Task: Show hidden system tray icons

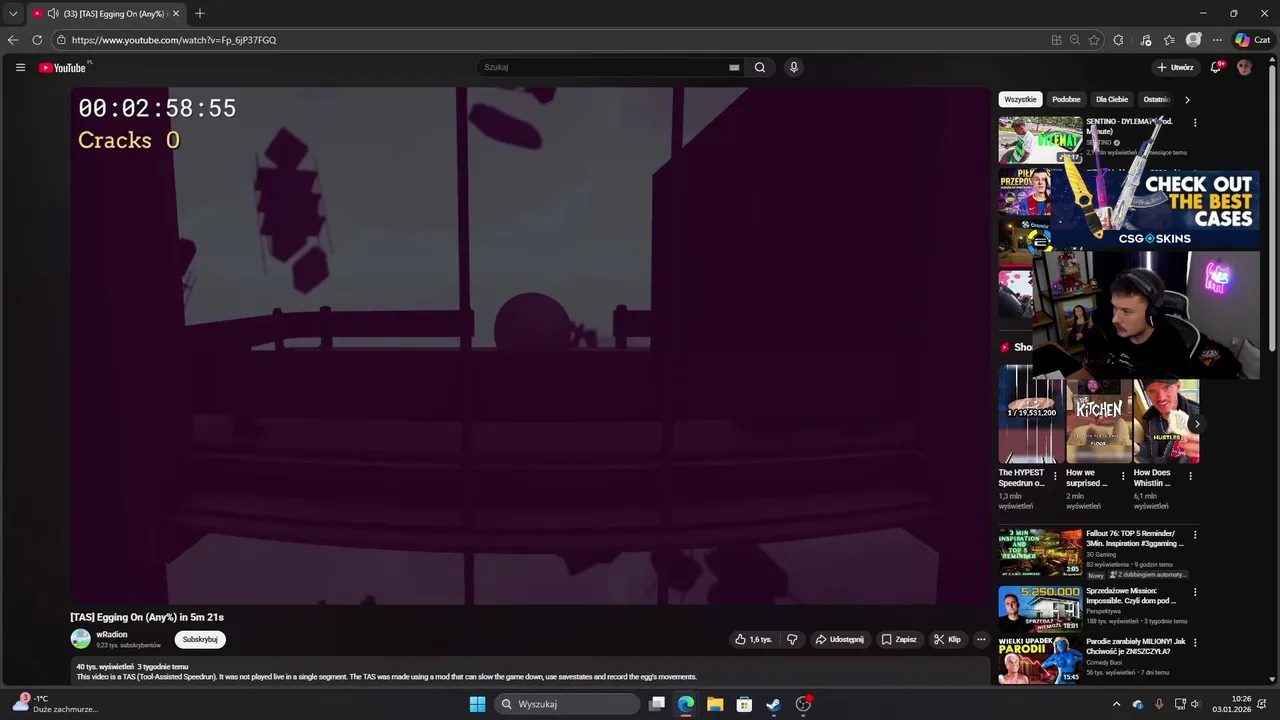Action: pyautogui.click(x=1116, y=704)
